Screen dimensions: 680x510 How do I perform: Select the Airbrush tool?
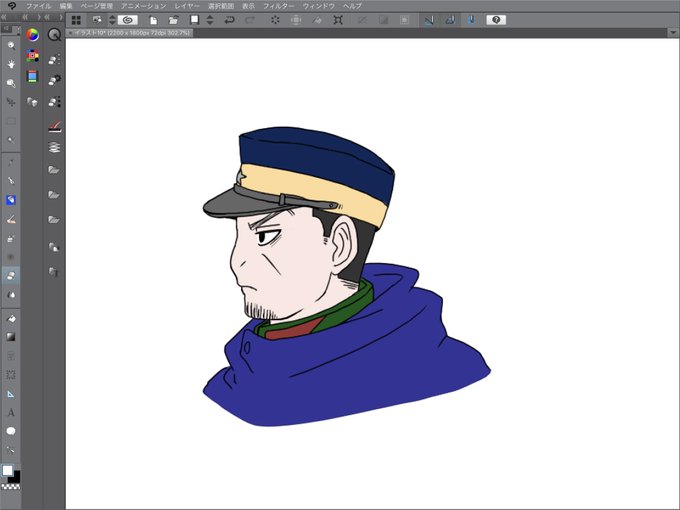[x=11, y=238]
